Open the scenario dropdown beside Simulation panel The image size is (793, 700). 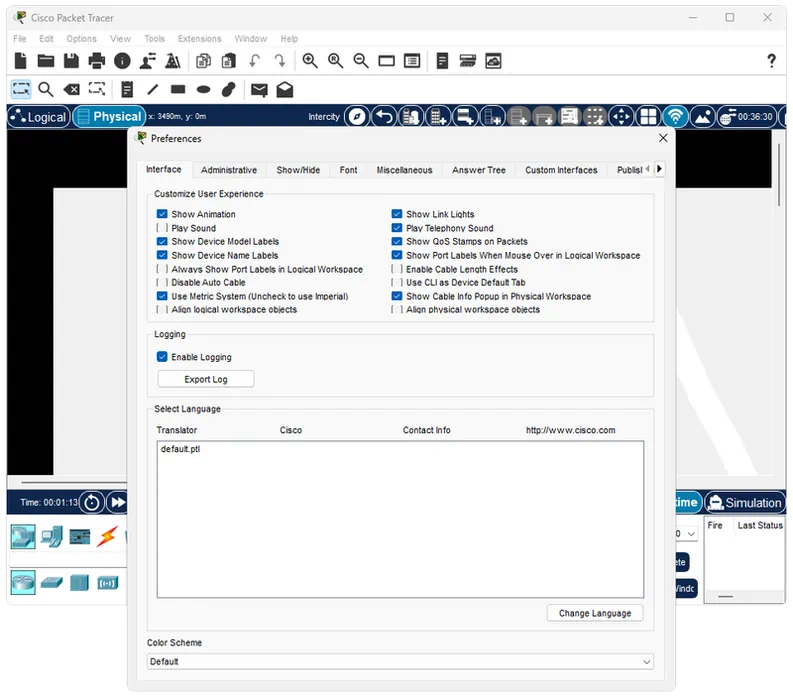[687, 534]
